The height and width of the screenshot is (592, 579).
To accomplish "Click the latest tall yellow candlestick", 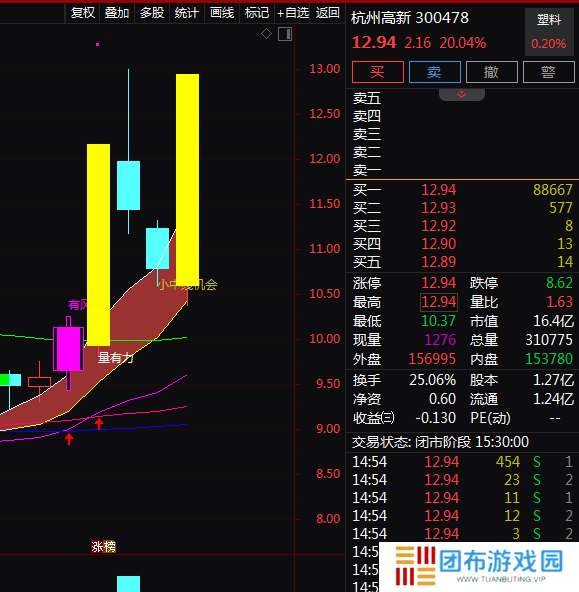I will (x=188, y=179).
